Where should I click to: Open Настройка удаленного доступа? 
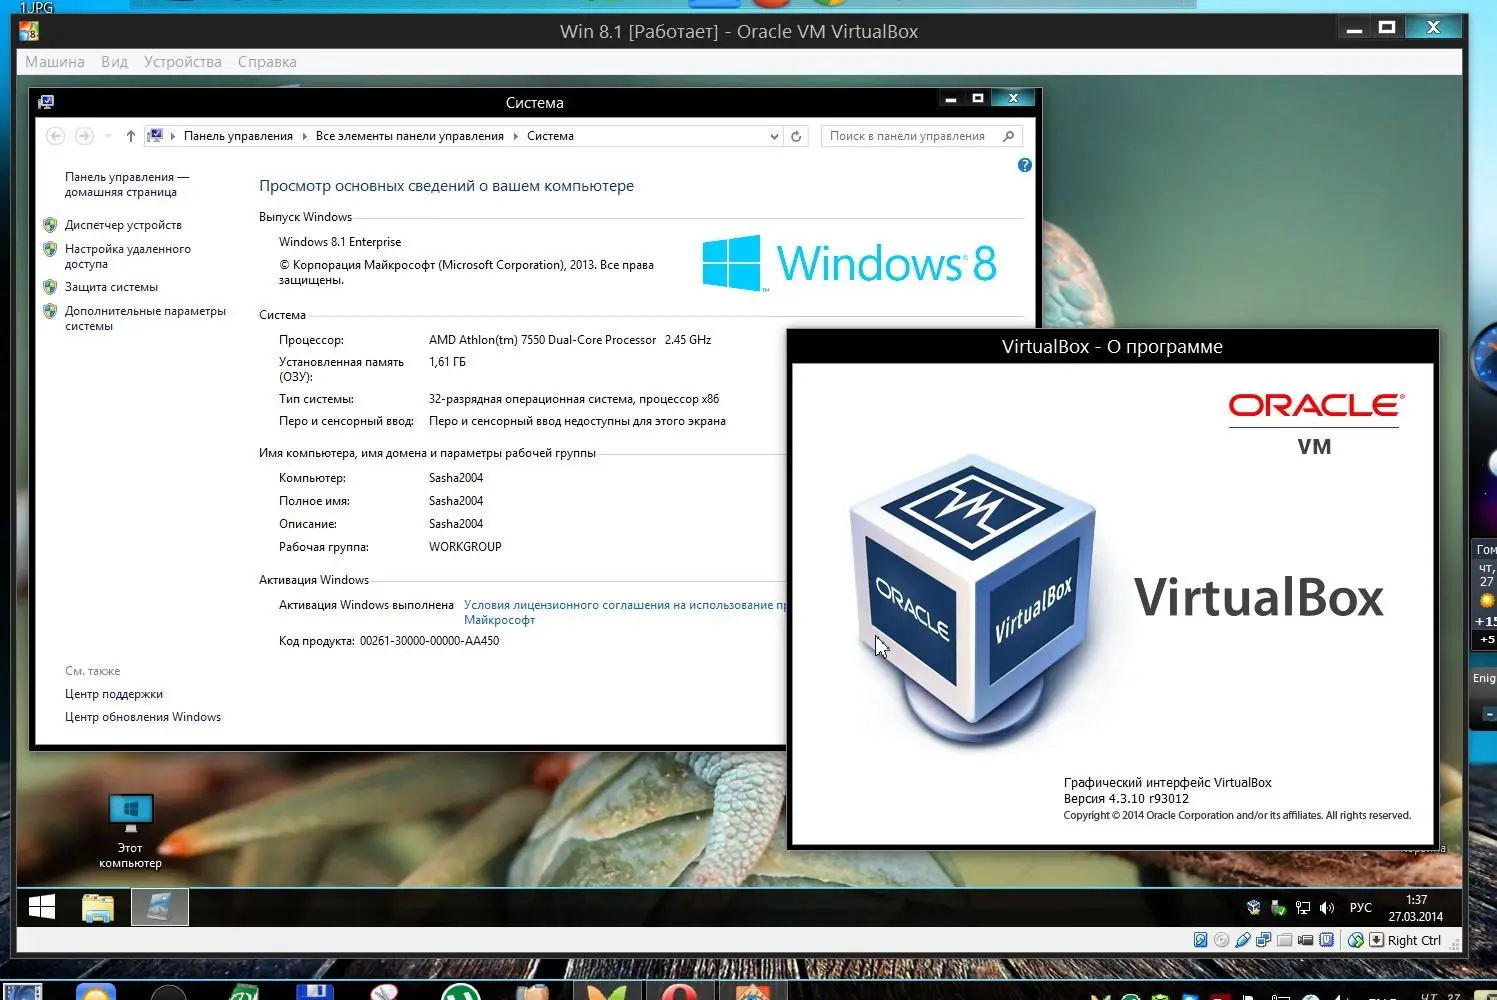pyautogui.click(x=127, y=256)
